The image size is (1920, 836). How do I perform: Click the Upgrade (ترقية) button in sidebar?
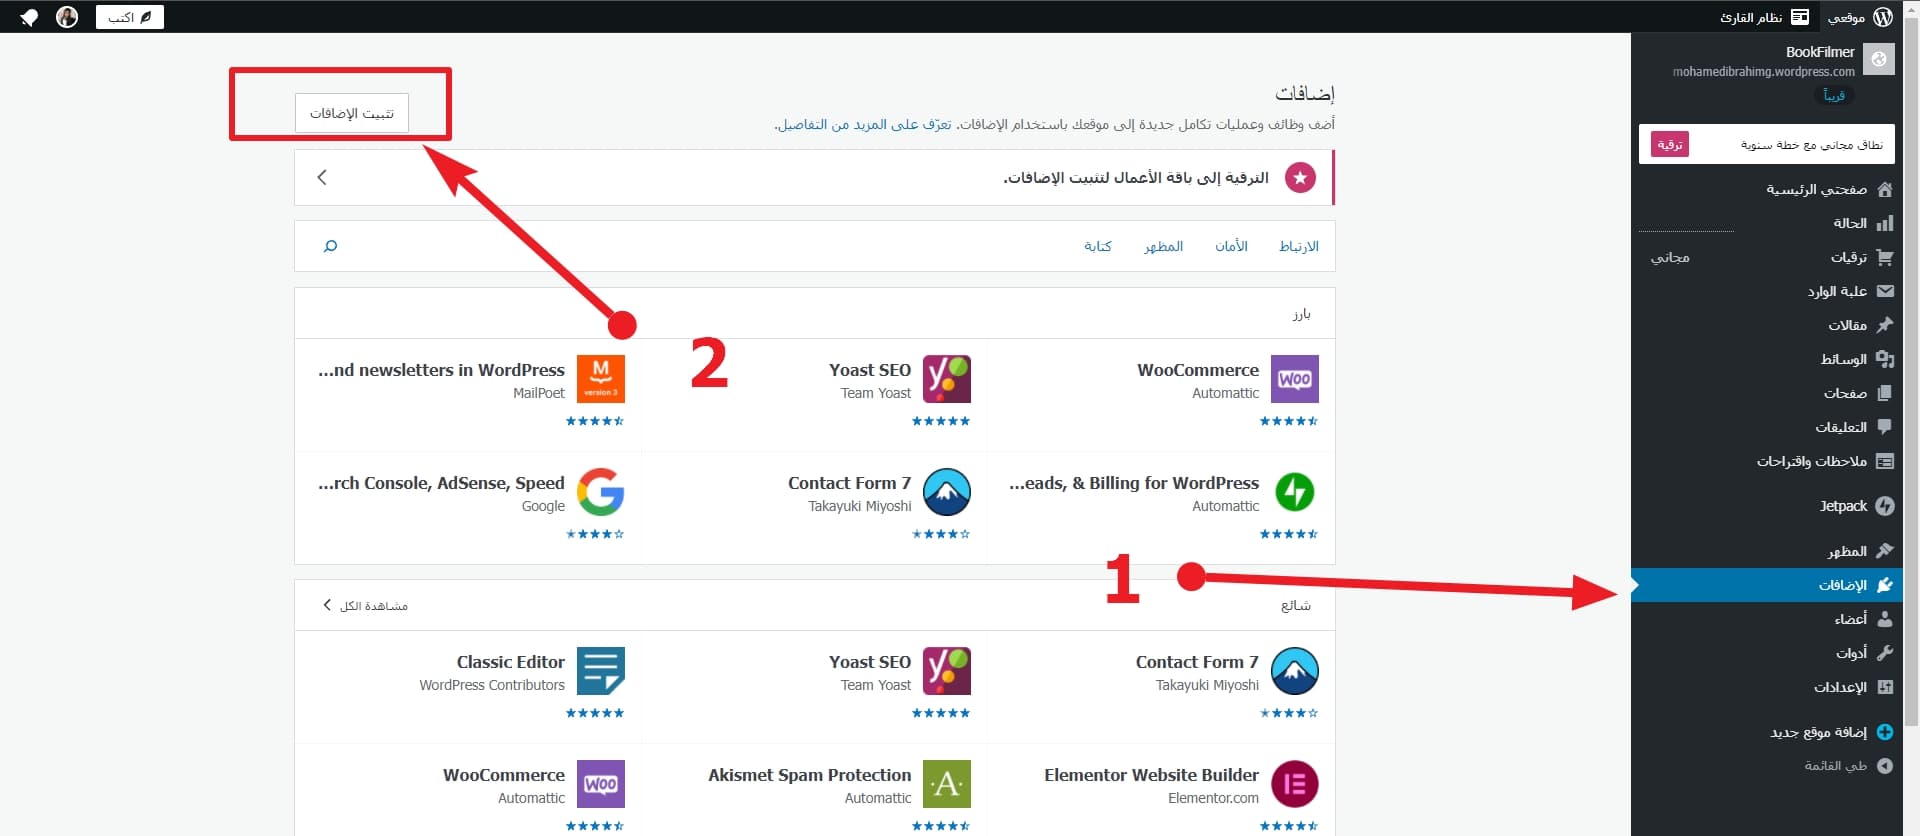point(1670,145)
